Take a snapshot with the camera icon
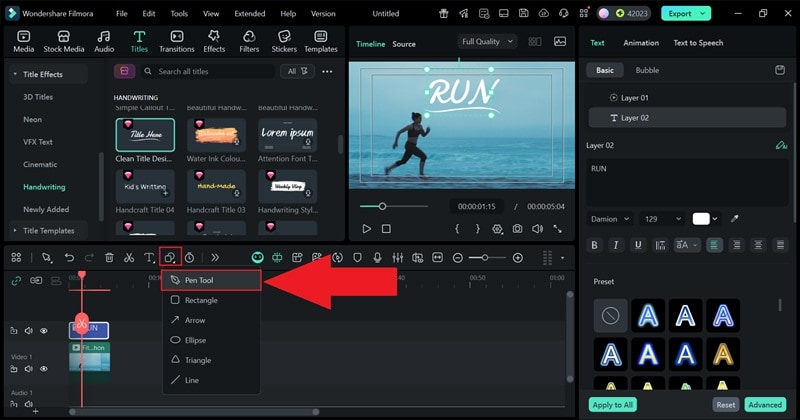 (517, 229)
